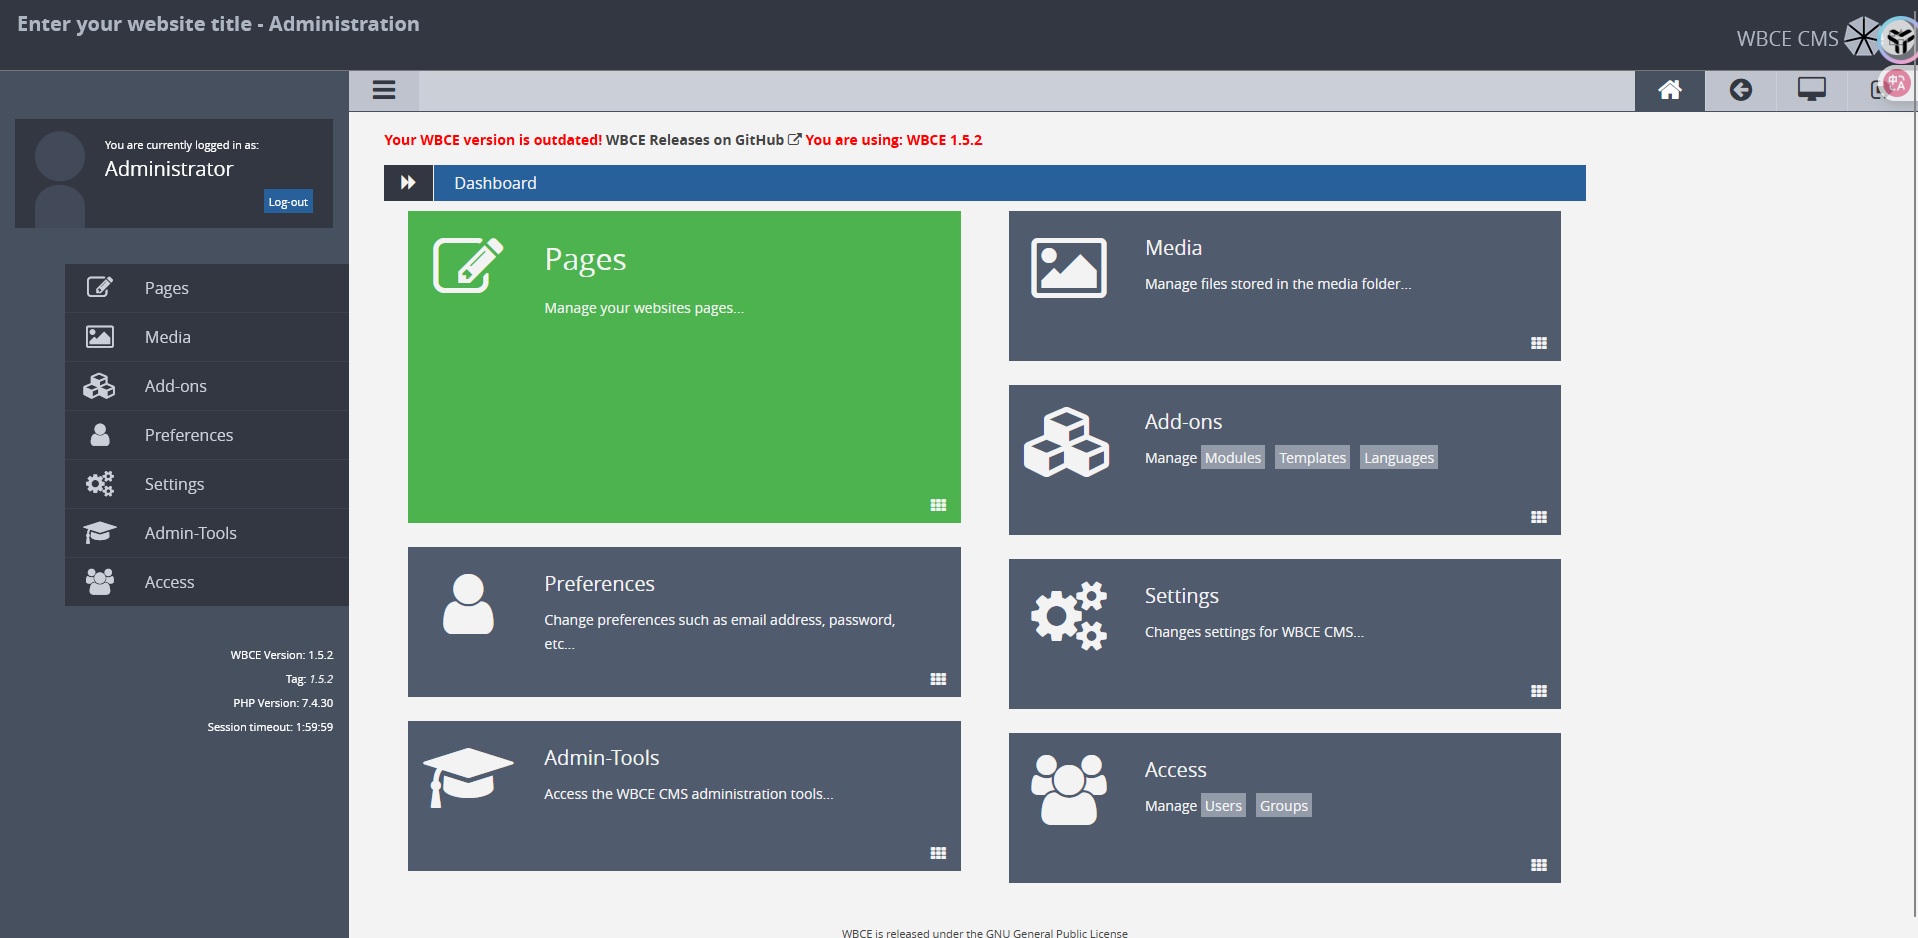Open Preferences from the sidebar menu
This screenshot has height=938, width=1918.
(188, 435)
